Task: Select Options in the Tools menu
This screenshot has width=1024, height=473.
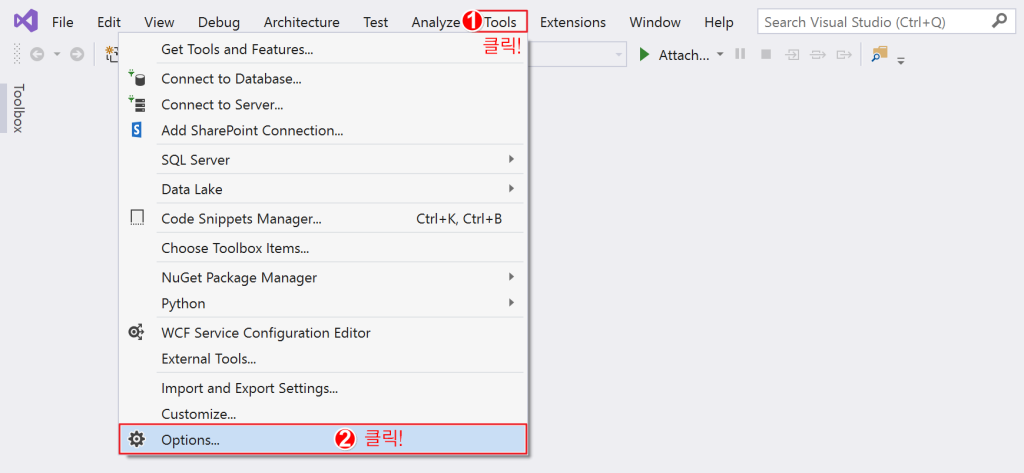Action: point(322,440)
